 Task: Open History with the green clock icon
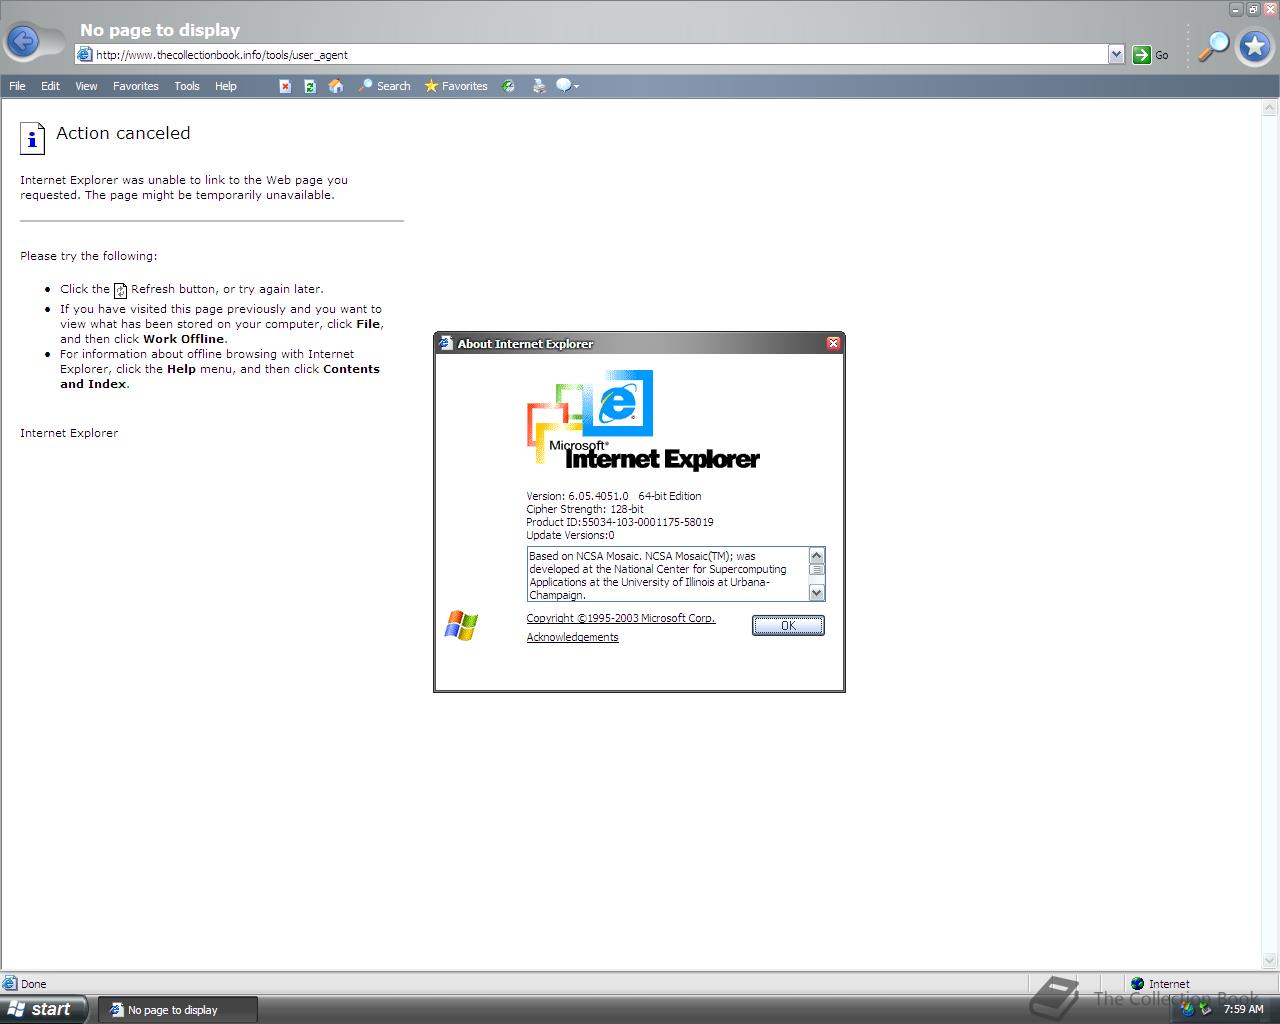click(x=508, y=86)
